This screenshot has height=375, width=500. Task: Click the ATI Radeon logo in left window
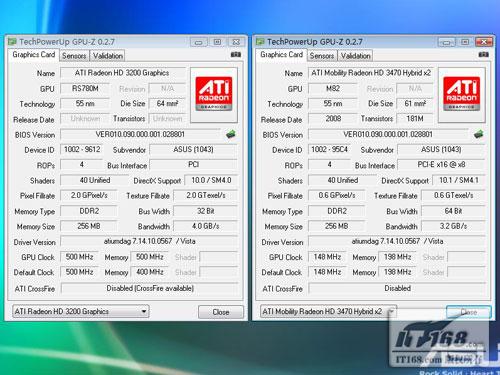[214, 94]
